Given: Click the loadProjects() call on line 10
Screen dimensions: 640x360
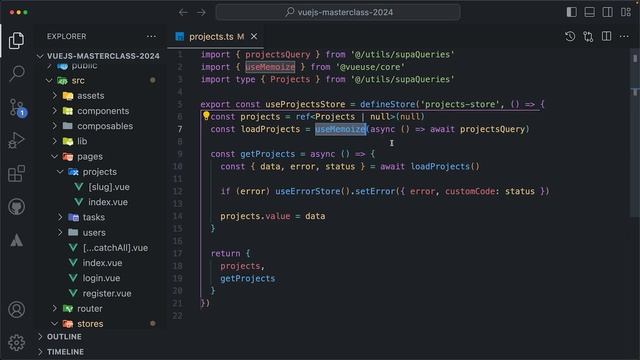Looking at the screenshot, I should (445, 167).
